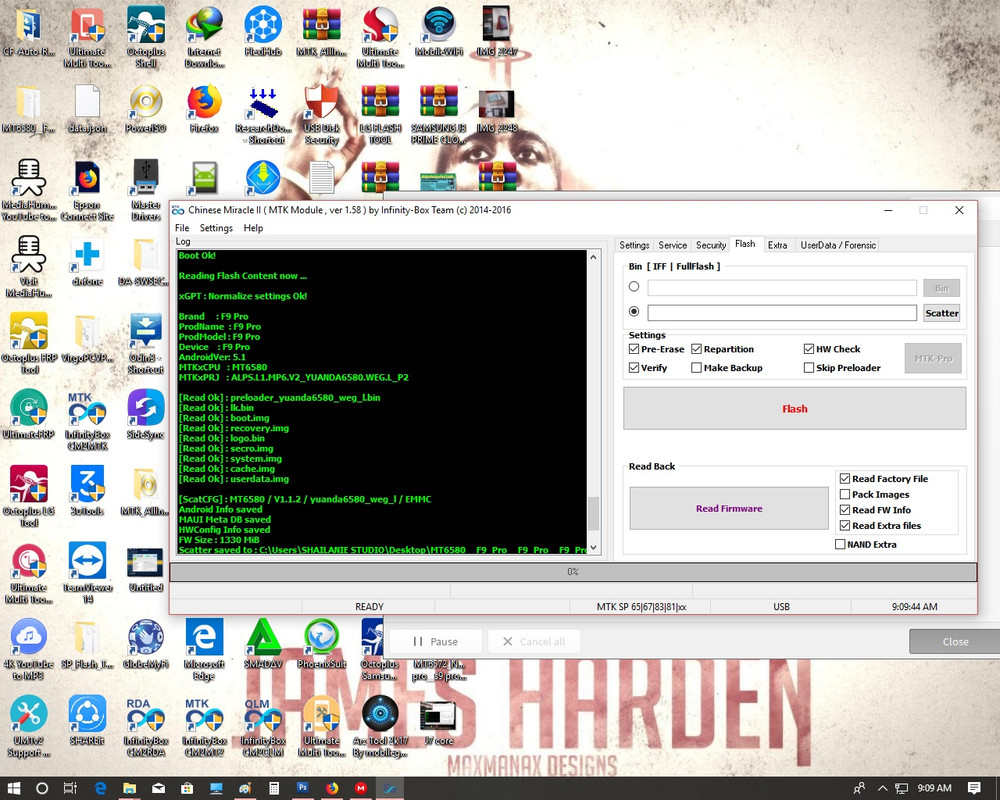
Task: Uncheck Read Extra files option
Action: pyautogui.click(x=845, y=526)
